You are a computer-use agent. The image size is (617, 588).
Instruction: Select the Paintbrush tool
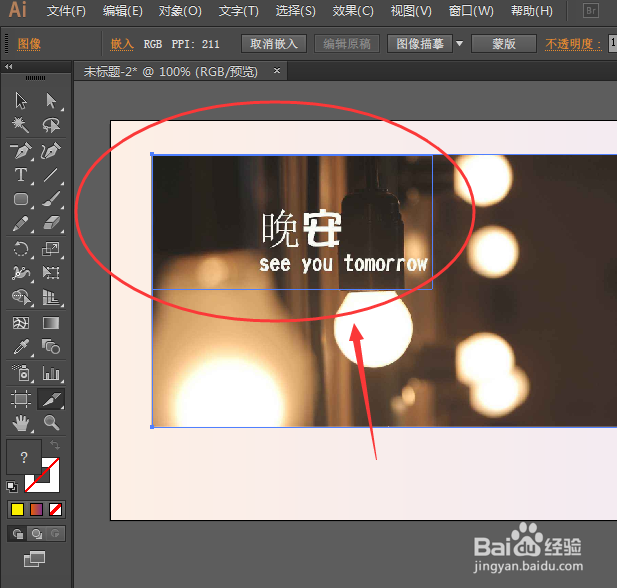(x=51, y=199)
